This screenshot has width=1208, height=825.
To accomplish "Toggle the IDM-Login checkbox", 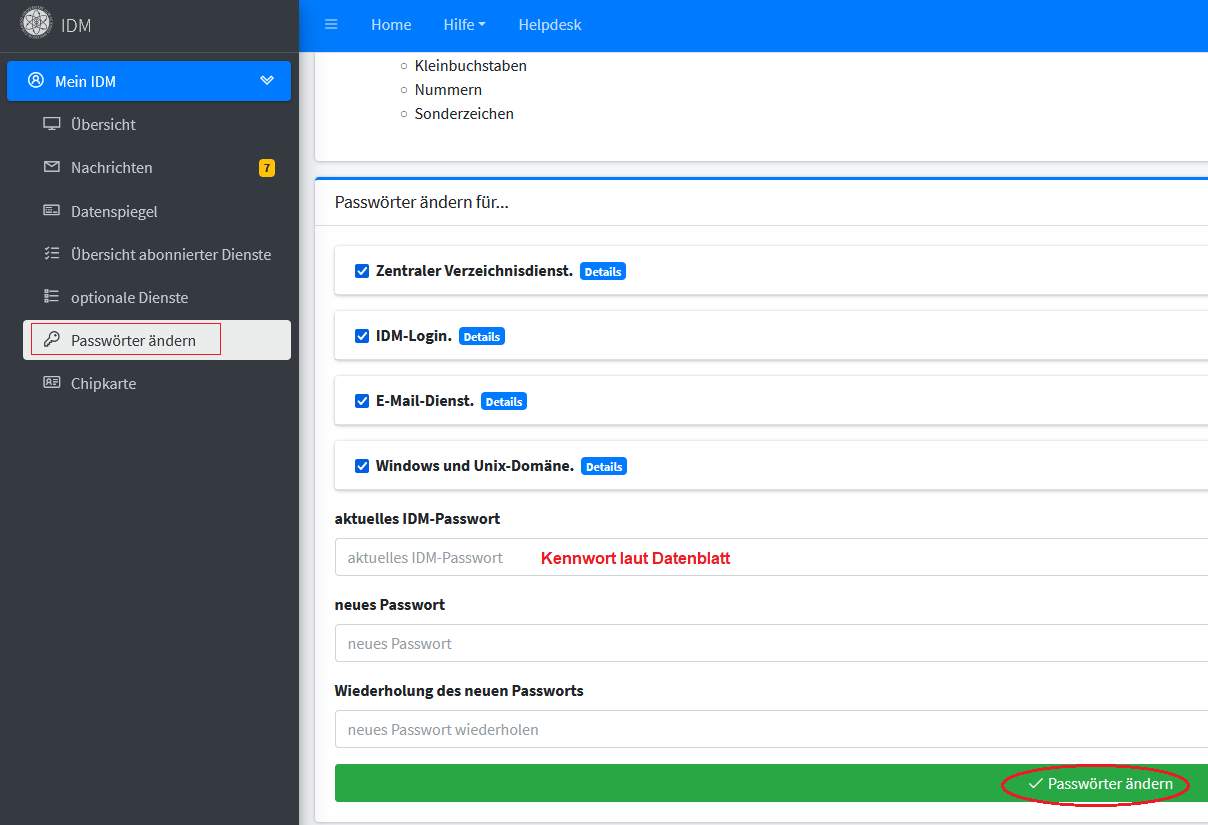I will click(362, 336).
